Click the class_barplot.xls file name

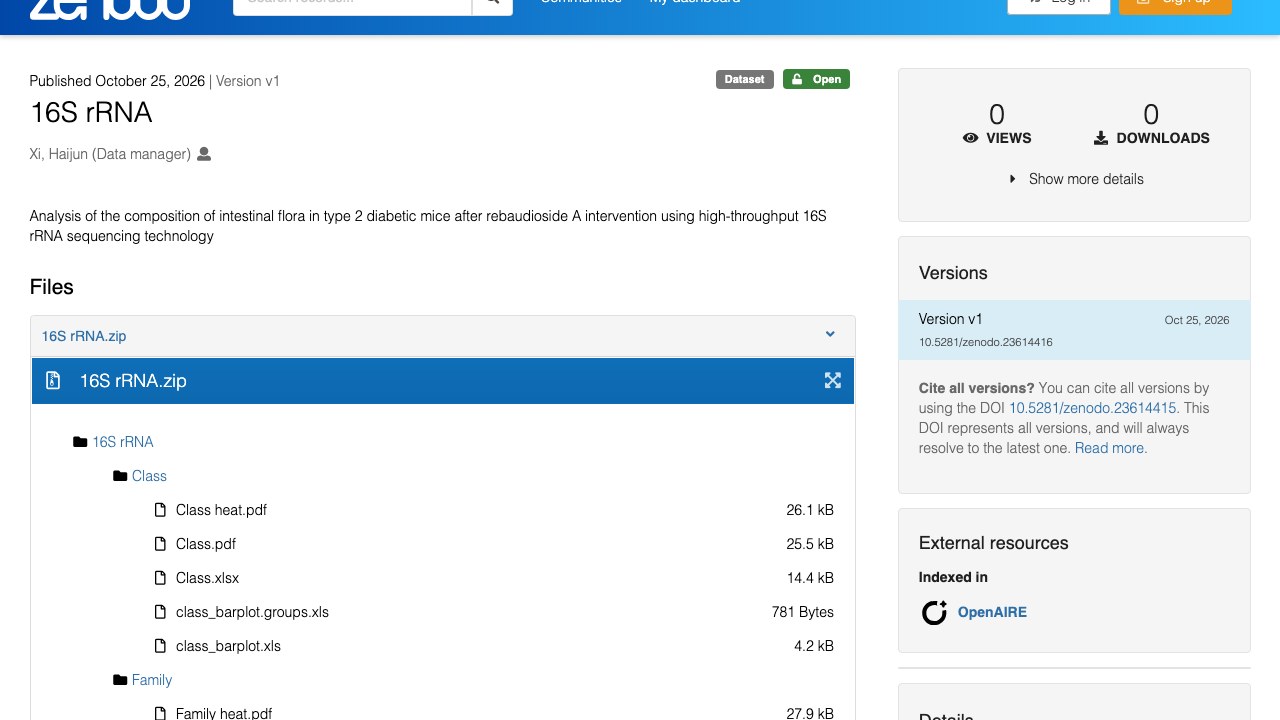[228, 646]
